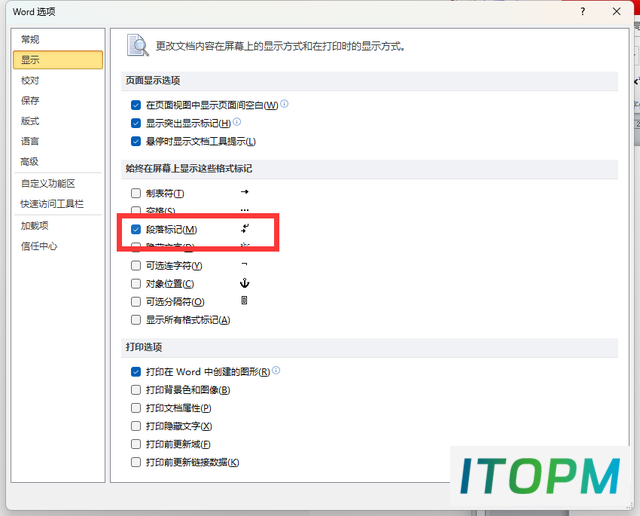The width and height of the screenshot is (640, 516).
Task: Click the 页面显示选项 section heading
Action: point(153,81)
